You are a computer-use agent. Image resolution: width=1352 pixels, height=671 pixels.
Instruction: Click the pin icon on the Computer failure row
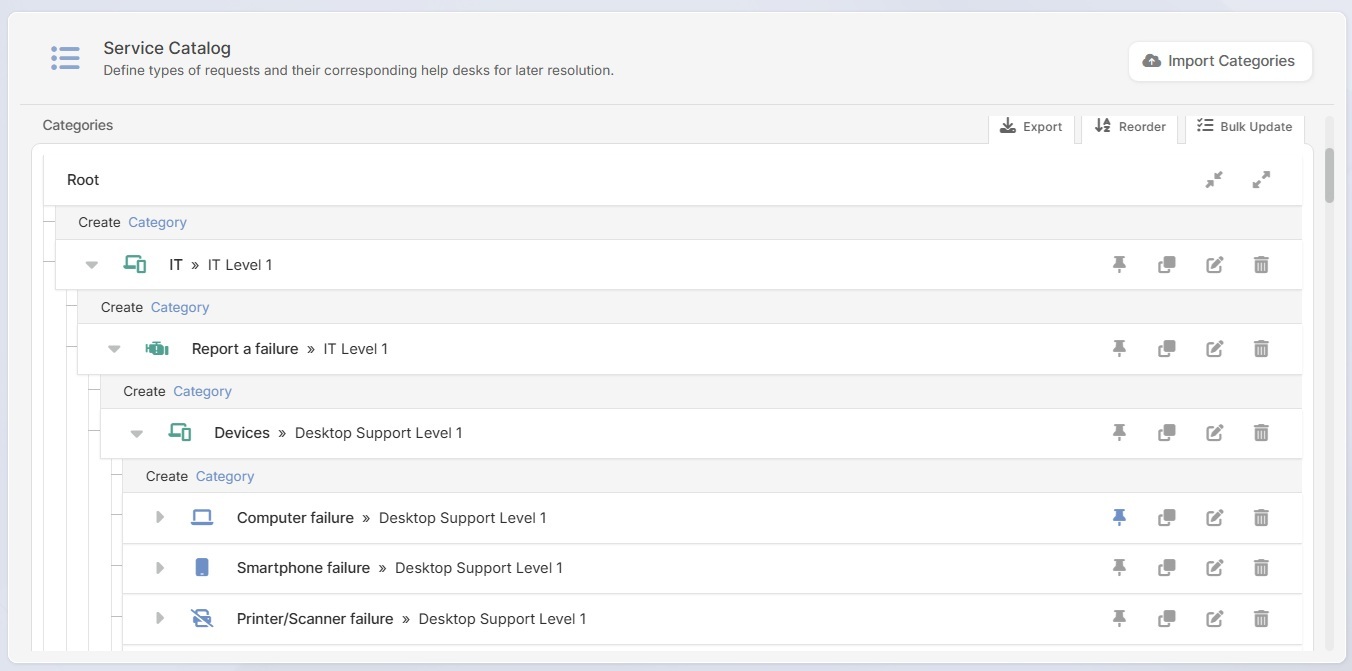pyautogui.click(x=1119, y=518)
